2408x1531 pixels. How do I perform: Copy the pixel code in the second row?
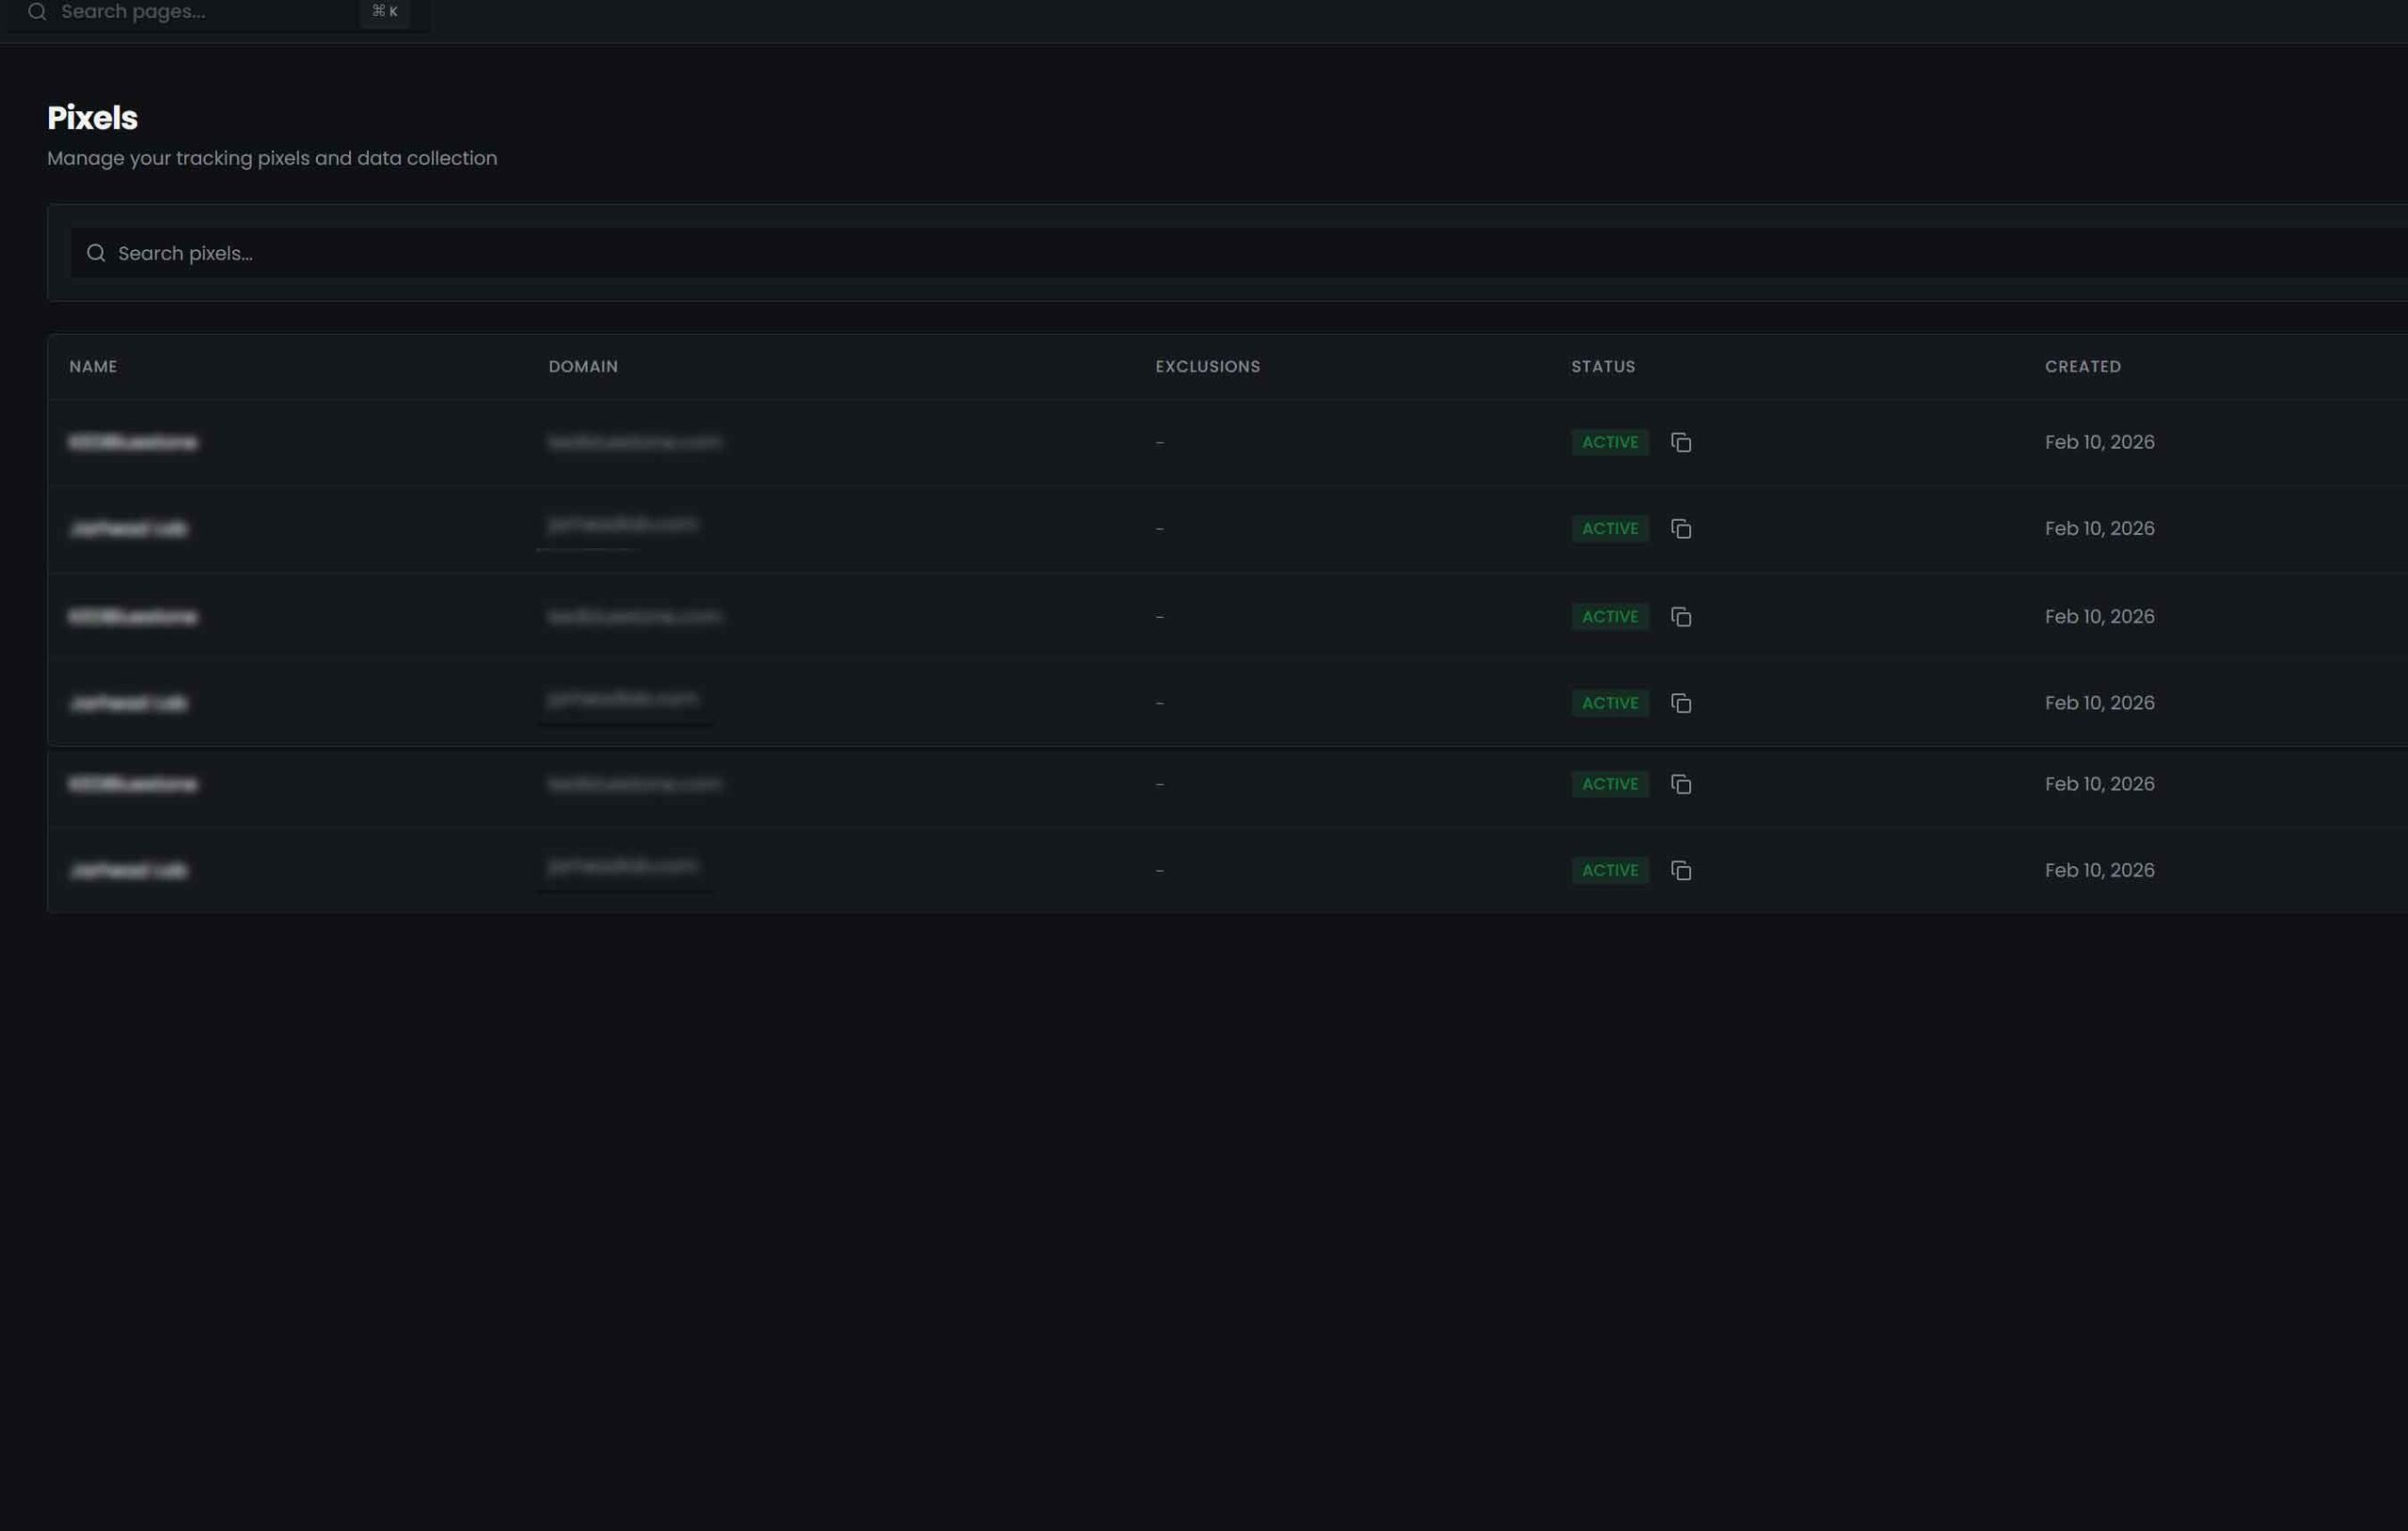(1681, 528)
